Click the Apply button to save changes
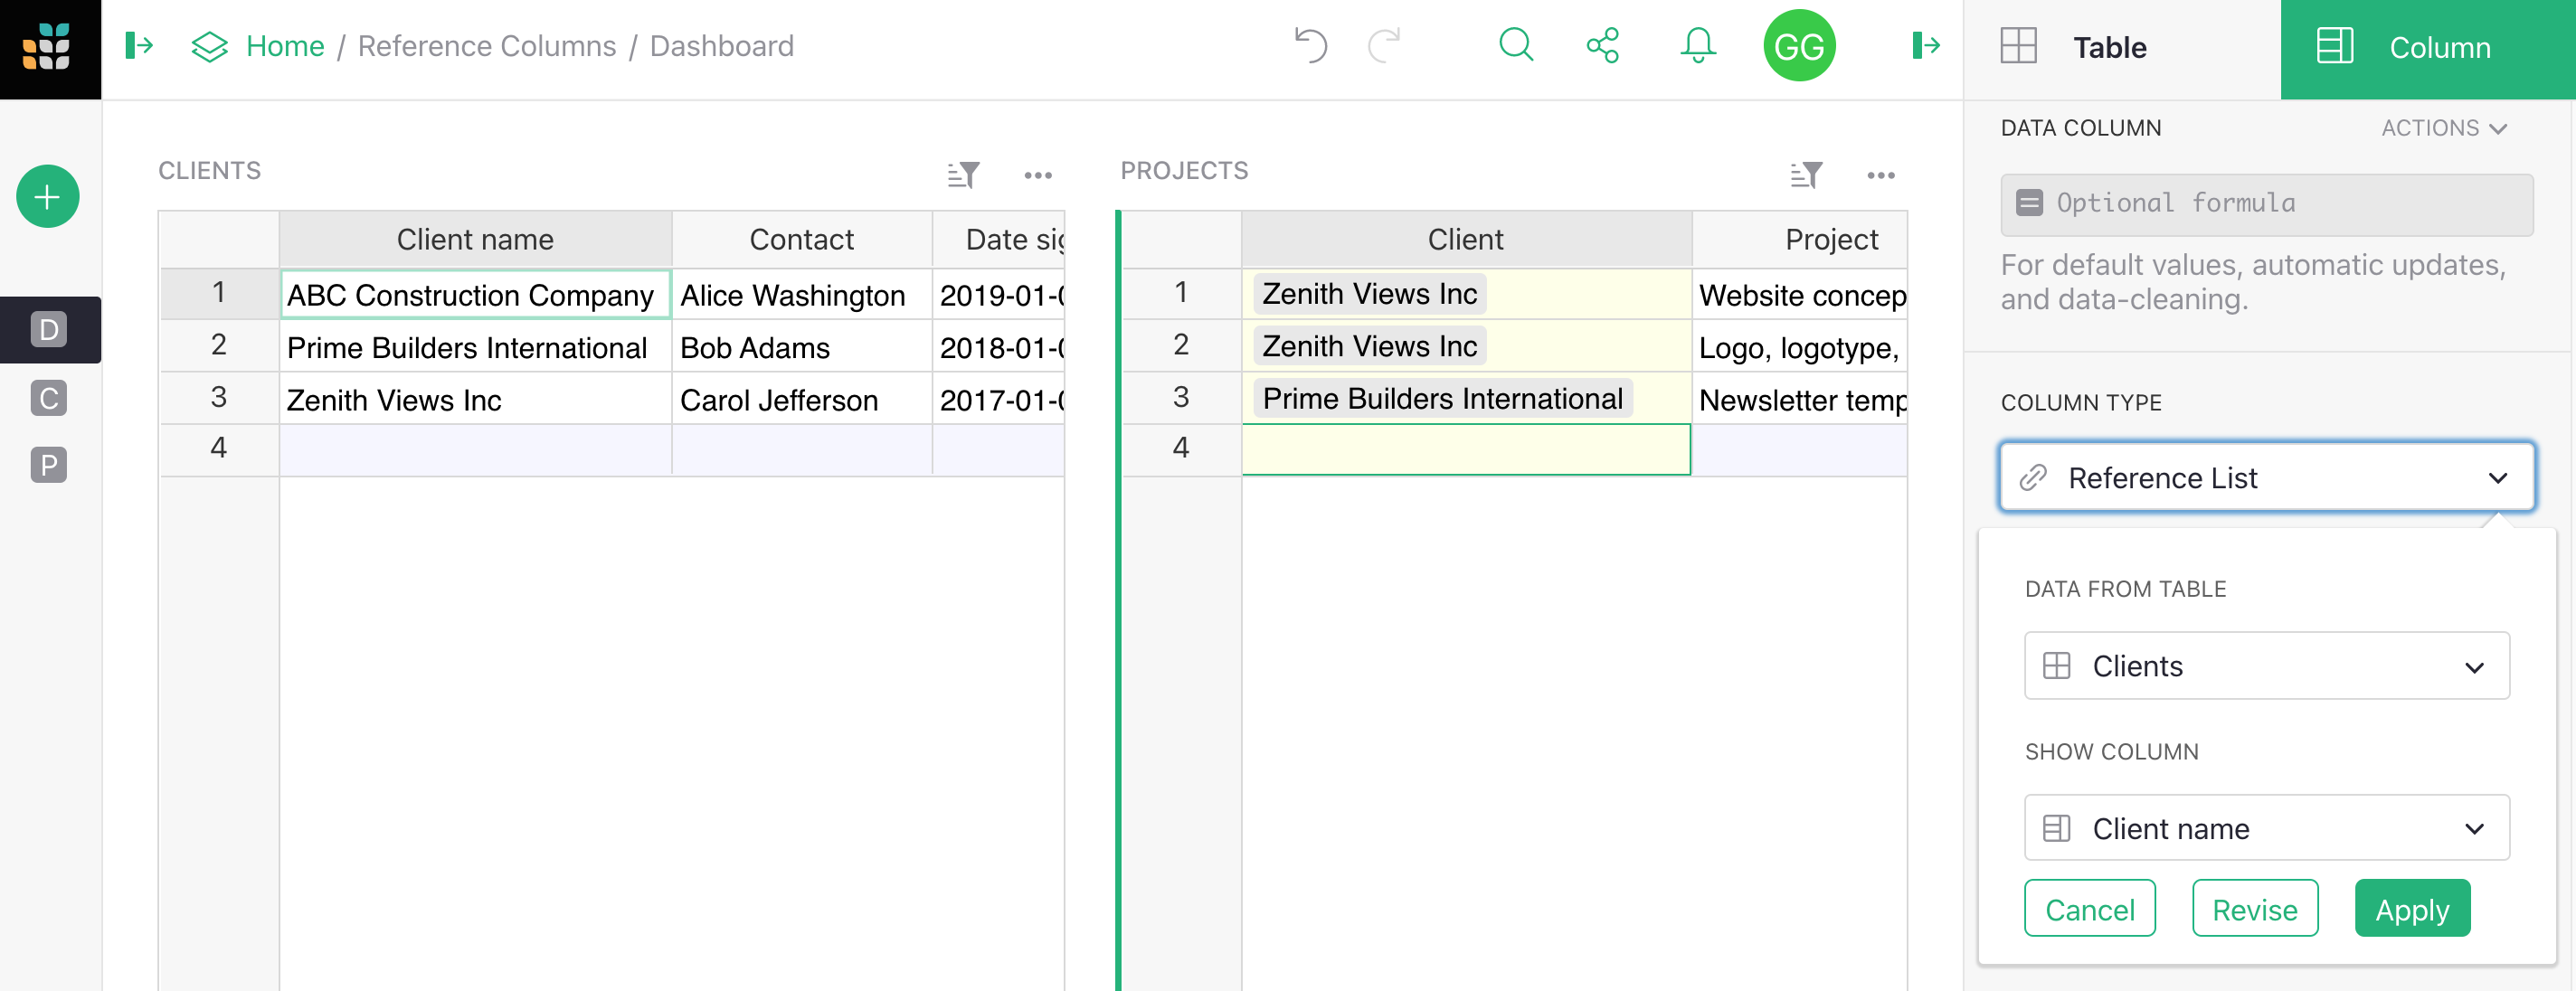The width and height of the screenshot is (2576, 991). [2413, 907]
